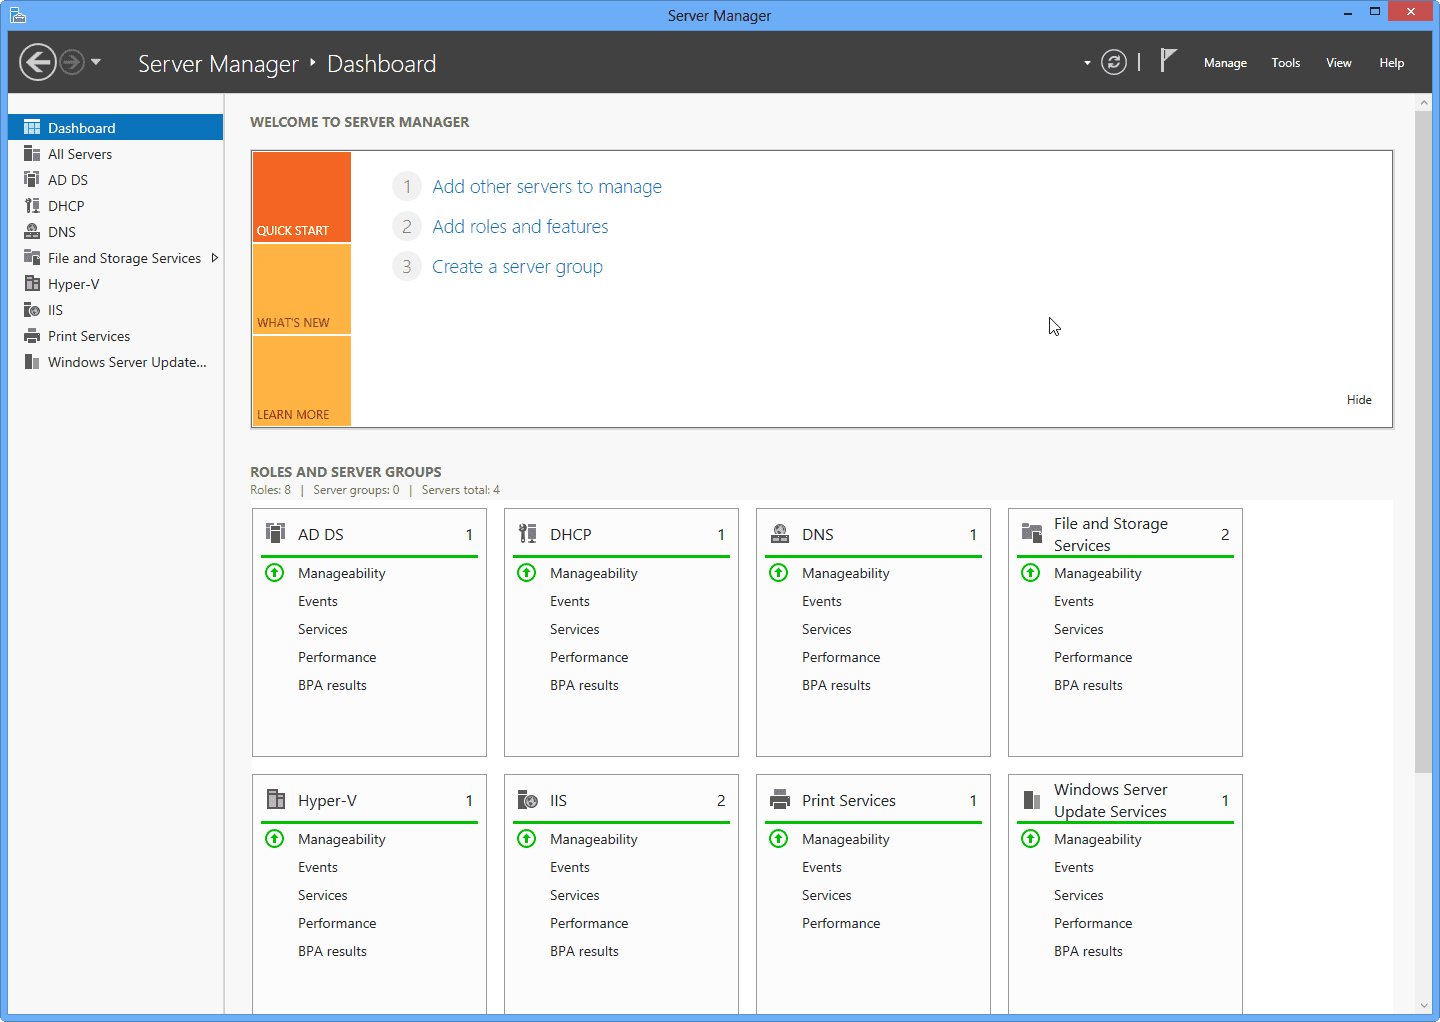The image size is (1440, 1022).
Task: Open the notifications flag icon
Action: [1167, 61]
